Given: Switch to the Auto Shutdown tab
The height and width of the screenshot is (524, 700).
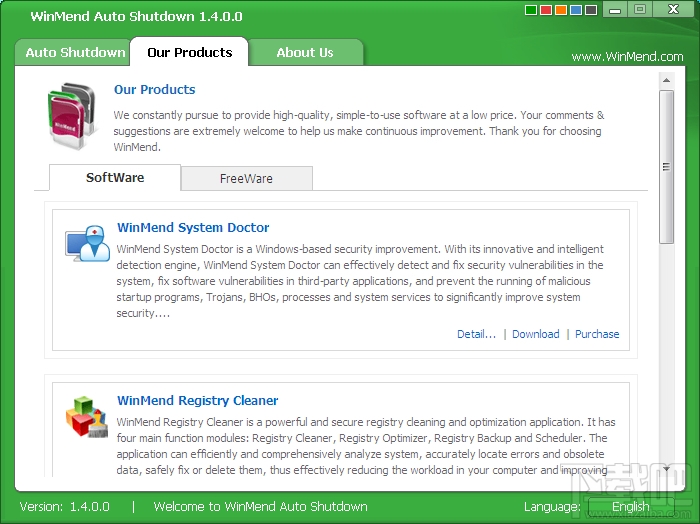Looking at the screenshot, I should click(x=73, y=53).
